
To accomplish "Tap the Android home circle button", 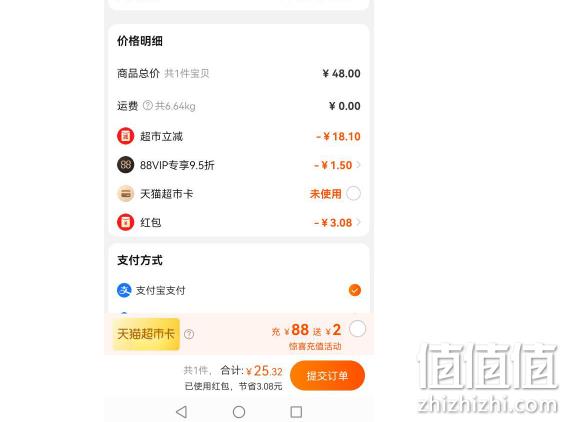I will pyautogui.click(x=239, y=412).
